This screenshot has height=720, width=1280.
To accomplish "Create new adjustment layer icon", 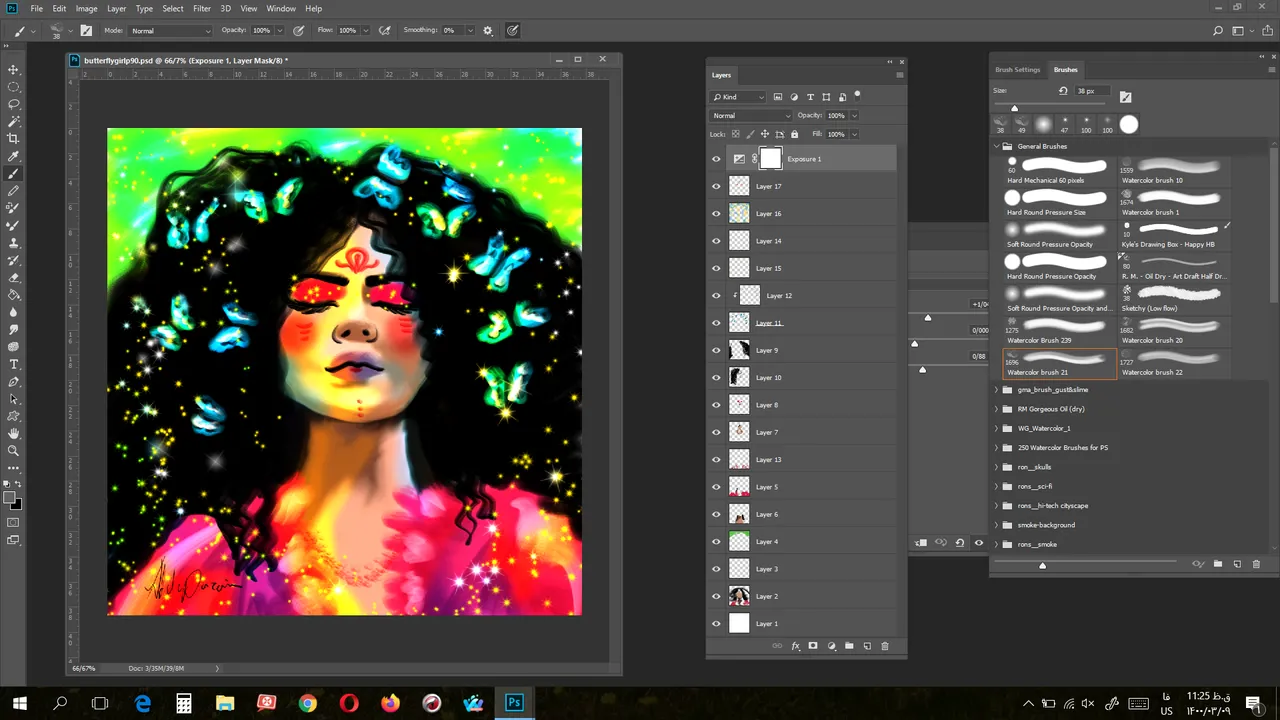I will tap(831, 646).
